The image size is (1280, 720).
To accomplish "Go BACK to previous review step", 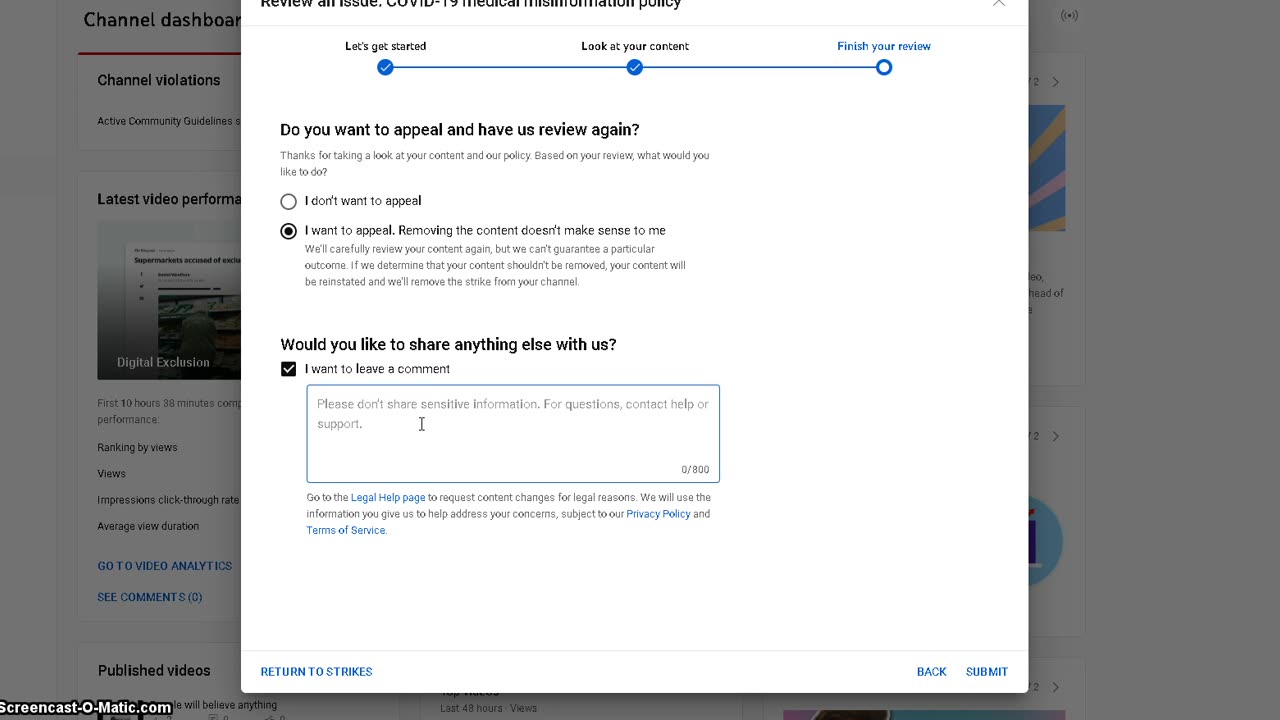I will (x=931, y=672).
